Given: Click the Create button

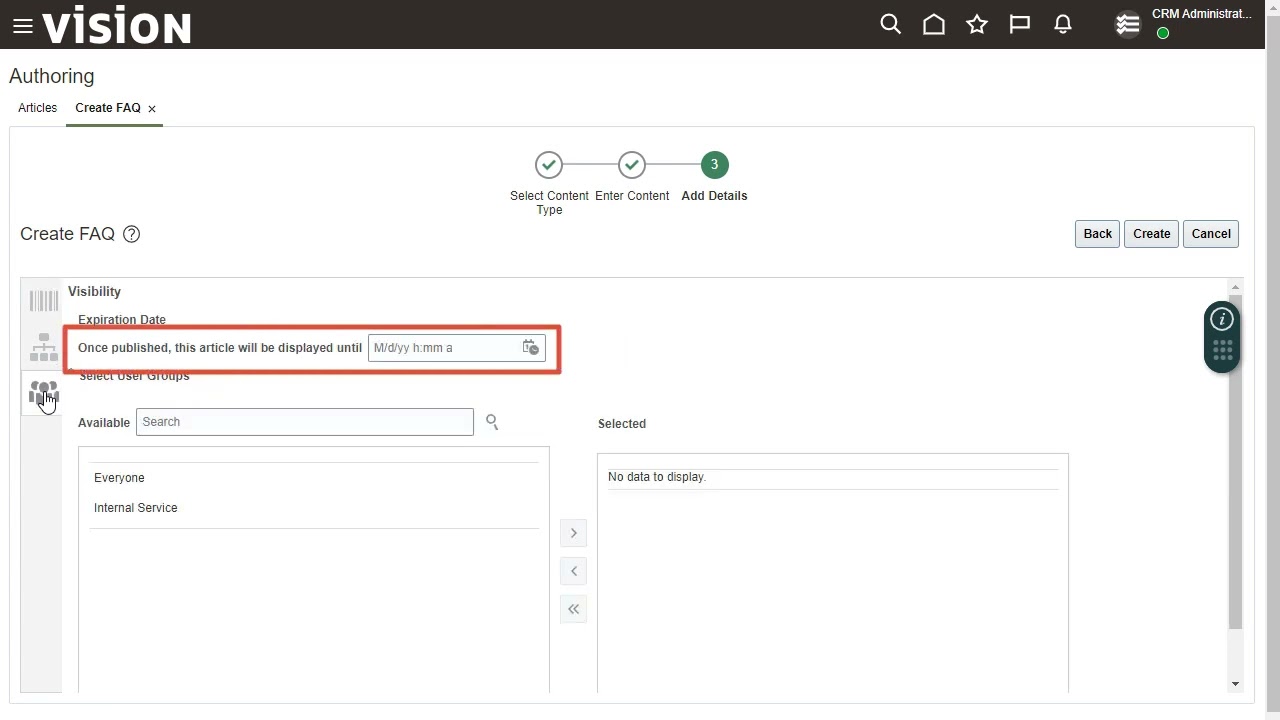Looking at the screenshot, I should pos(1151,234).
